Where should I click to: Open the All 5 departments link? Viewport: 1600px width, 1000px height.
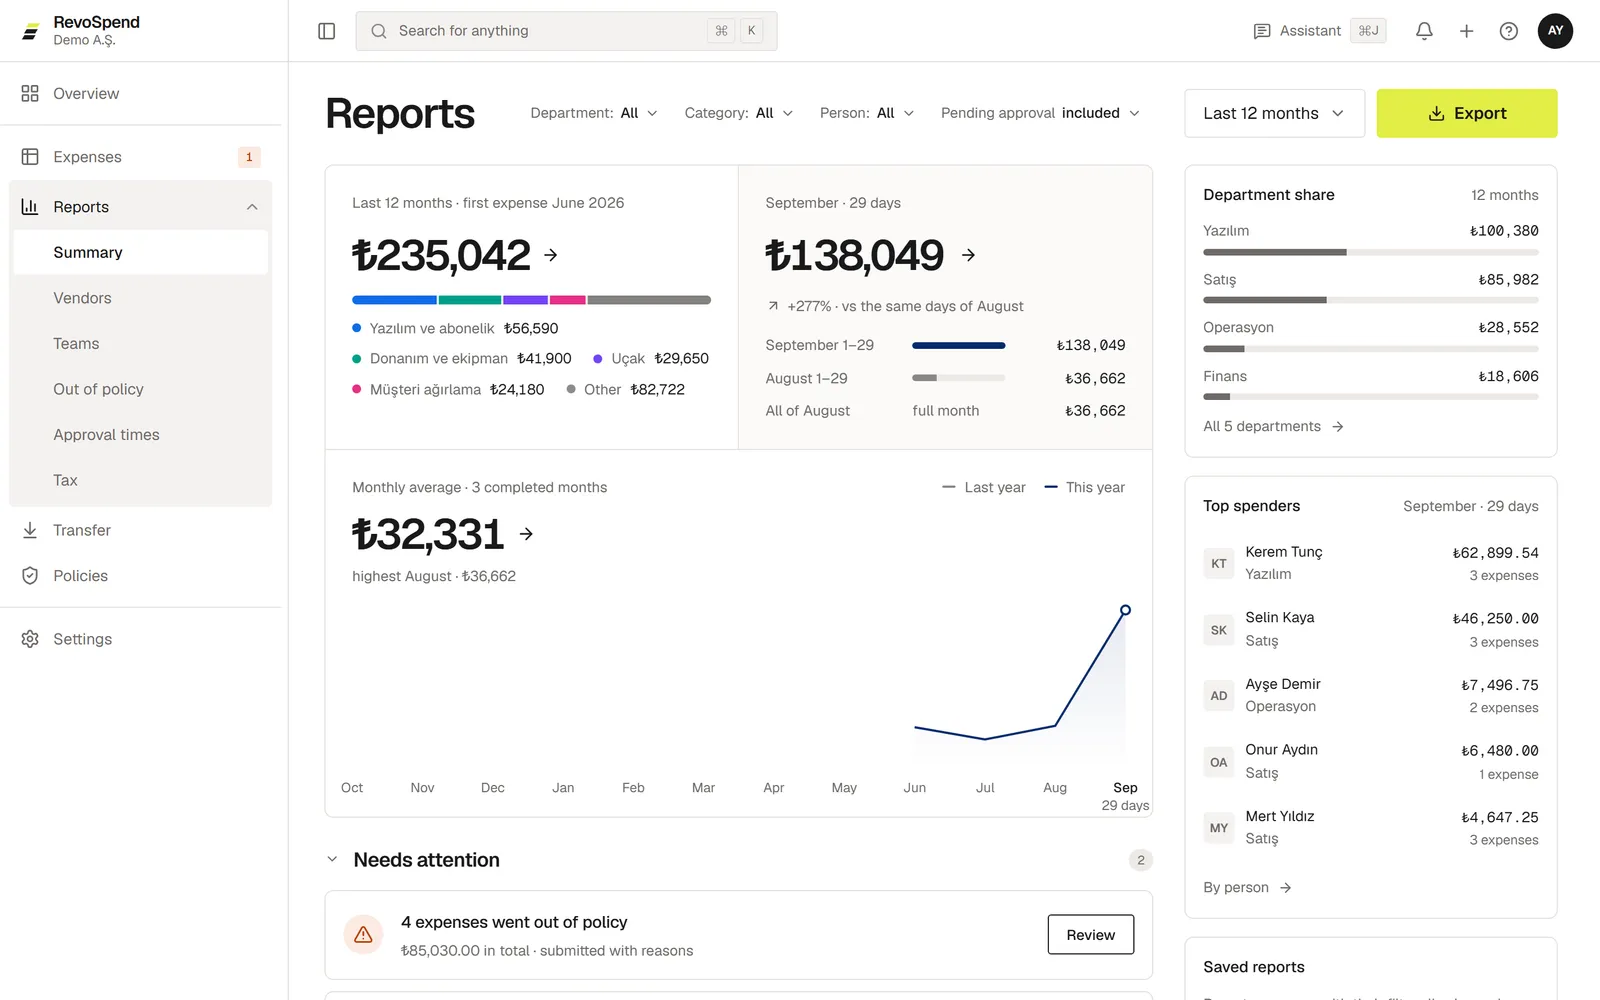1273,426
